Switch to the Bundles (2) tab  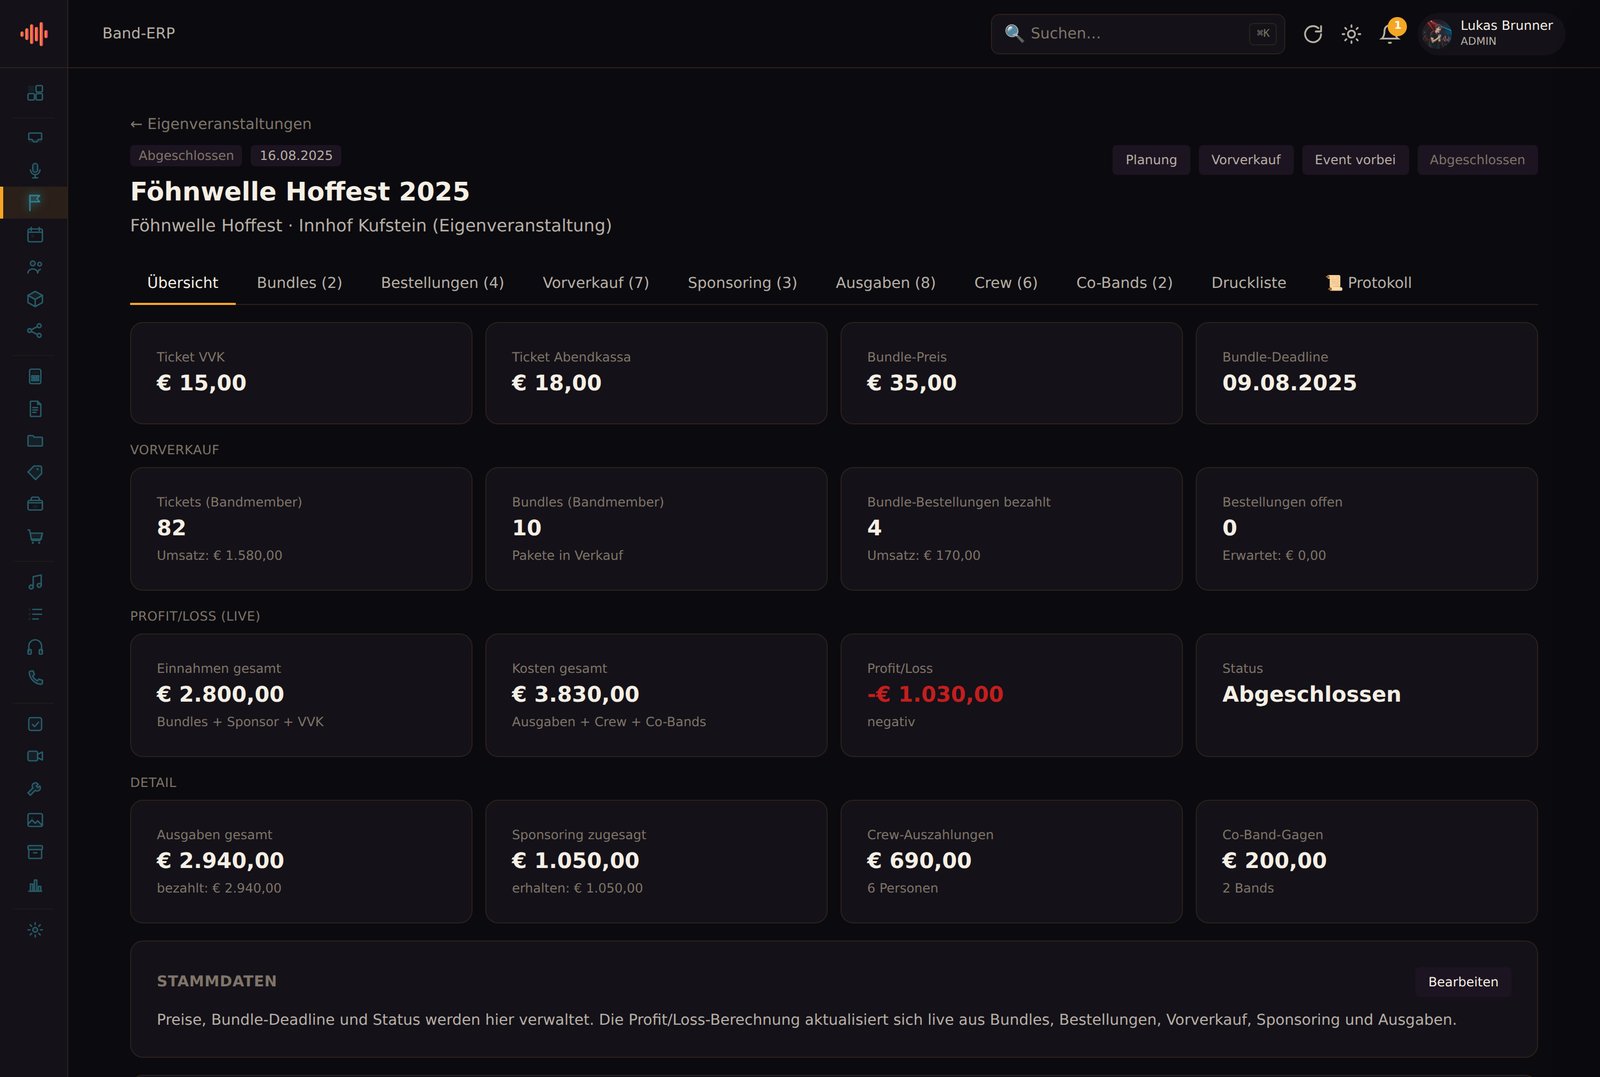point(299,283)
